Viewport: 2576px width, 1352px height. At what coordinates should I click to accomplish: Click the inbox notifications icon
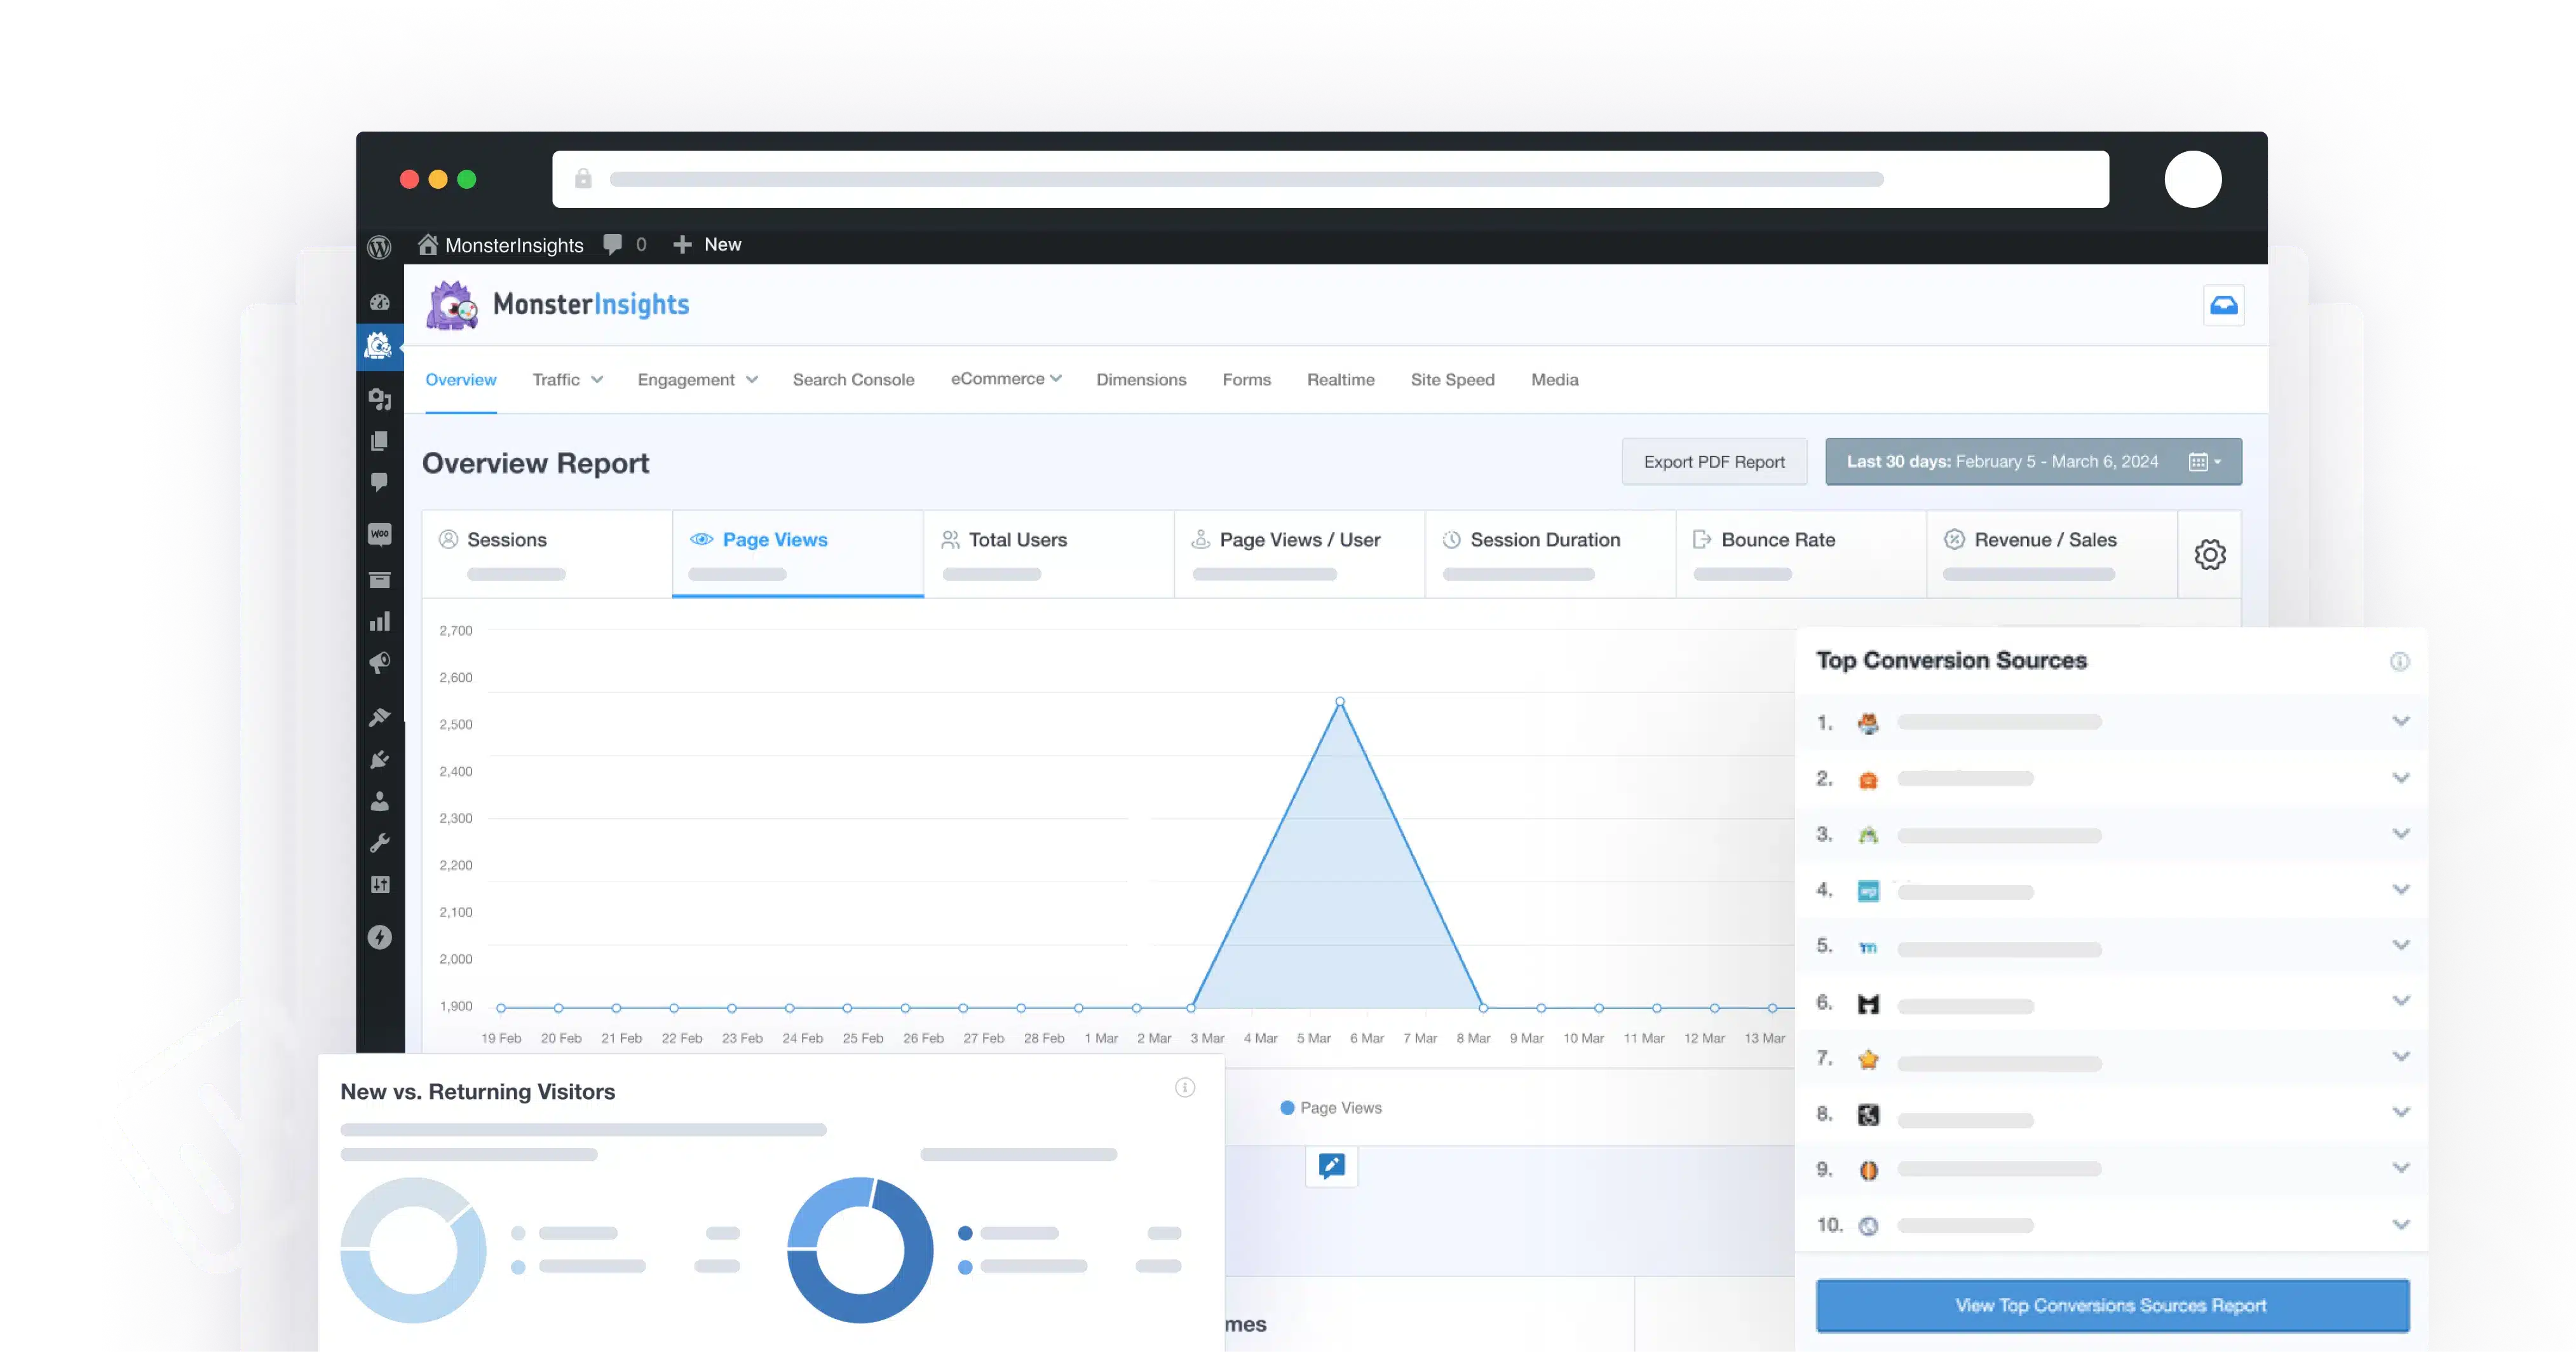(2223, 305)
